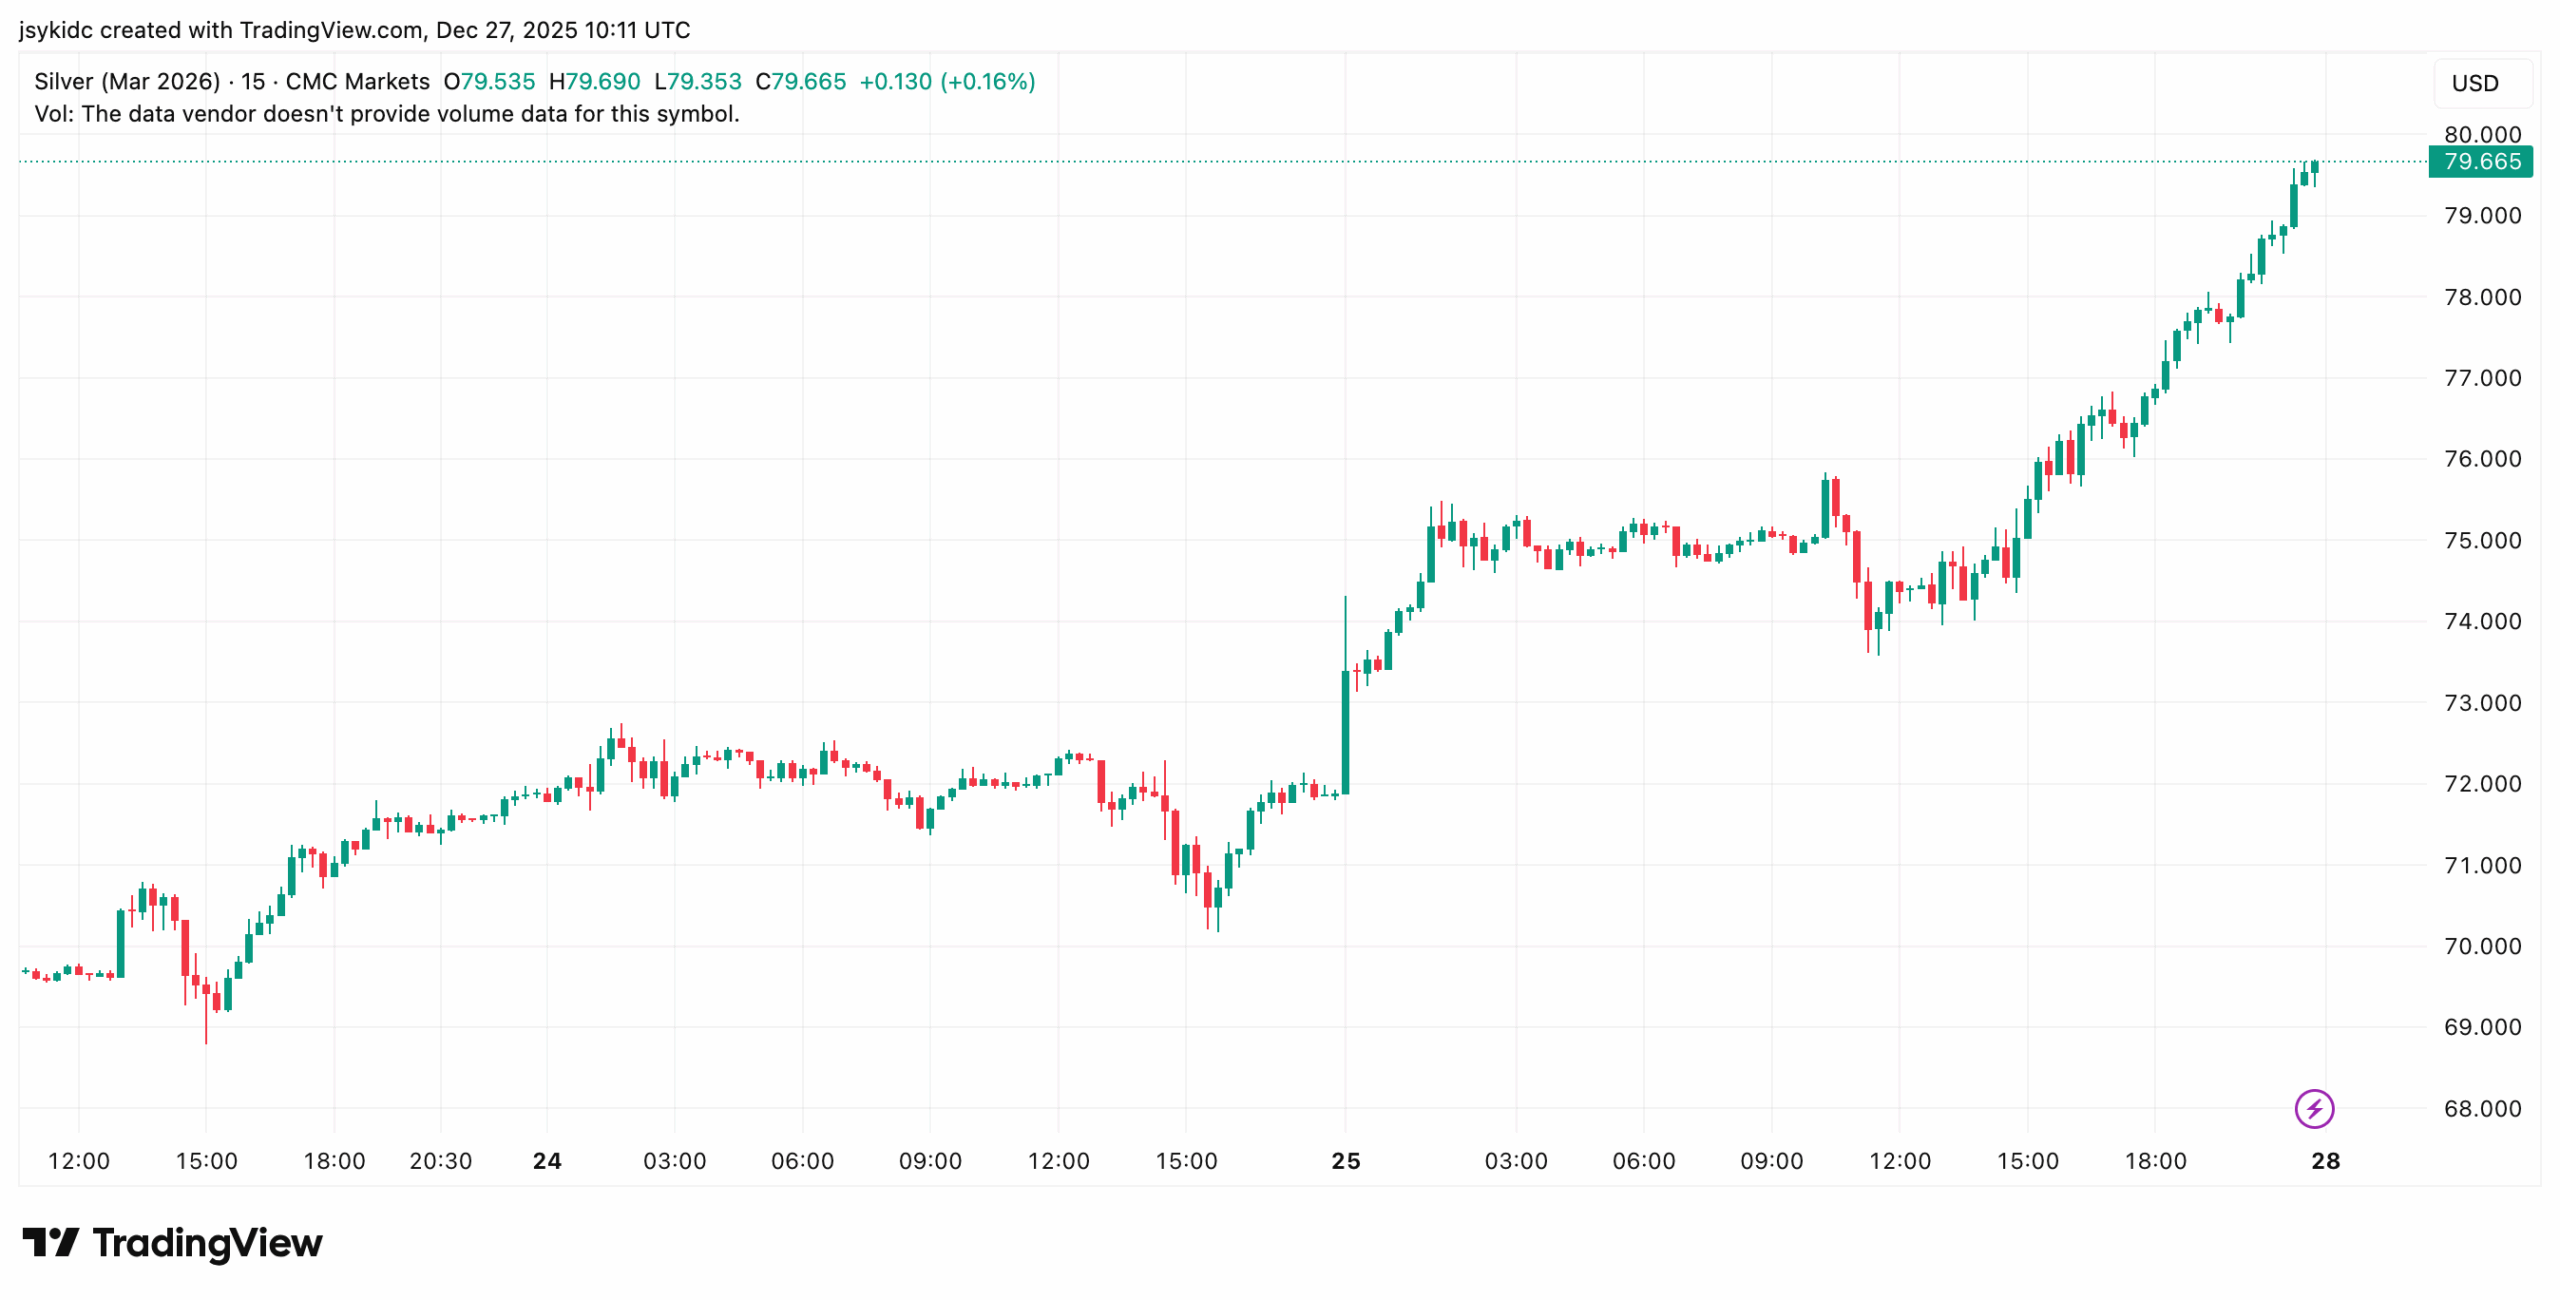This screenshot has height=1300, width=2560.
Task: Click the 68.000 price scale label
Action: click(2482, 1108)
